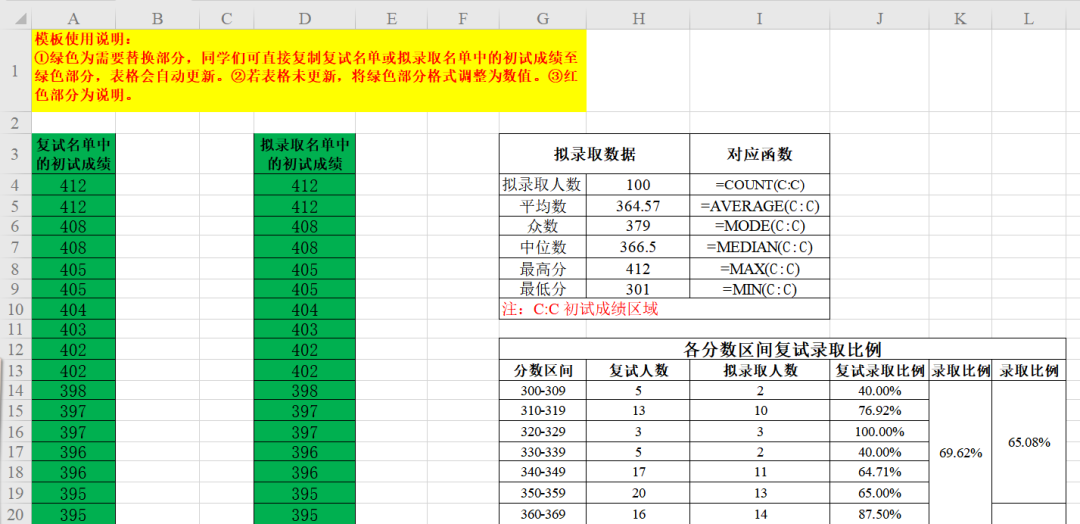Select the merged 65.08% cell
1080x524 pixels.
(1028, 442)
